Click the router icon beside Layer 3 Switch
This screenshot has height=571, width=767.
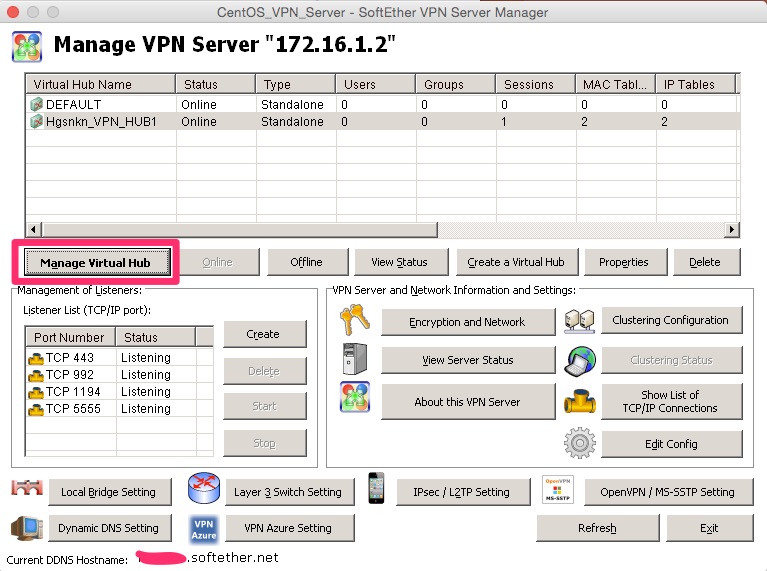coord(203,488)
